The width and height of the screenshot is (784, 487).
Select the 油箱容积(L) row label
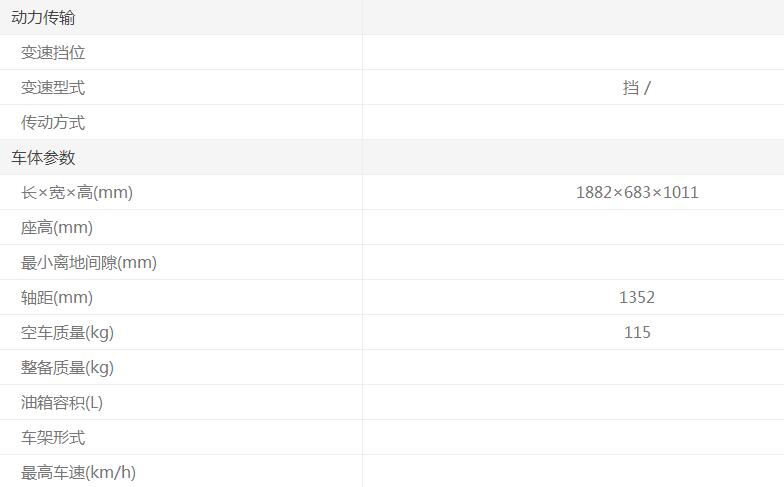click(62, 403)
